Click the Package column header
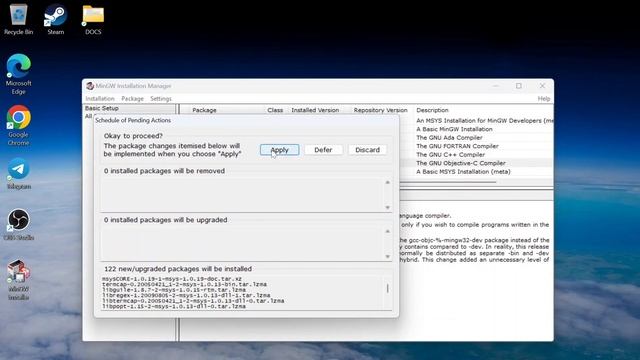 [x=204, y=110]
